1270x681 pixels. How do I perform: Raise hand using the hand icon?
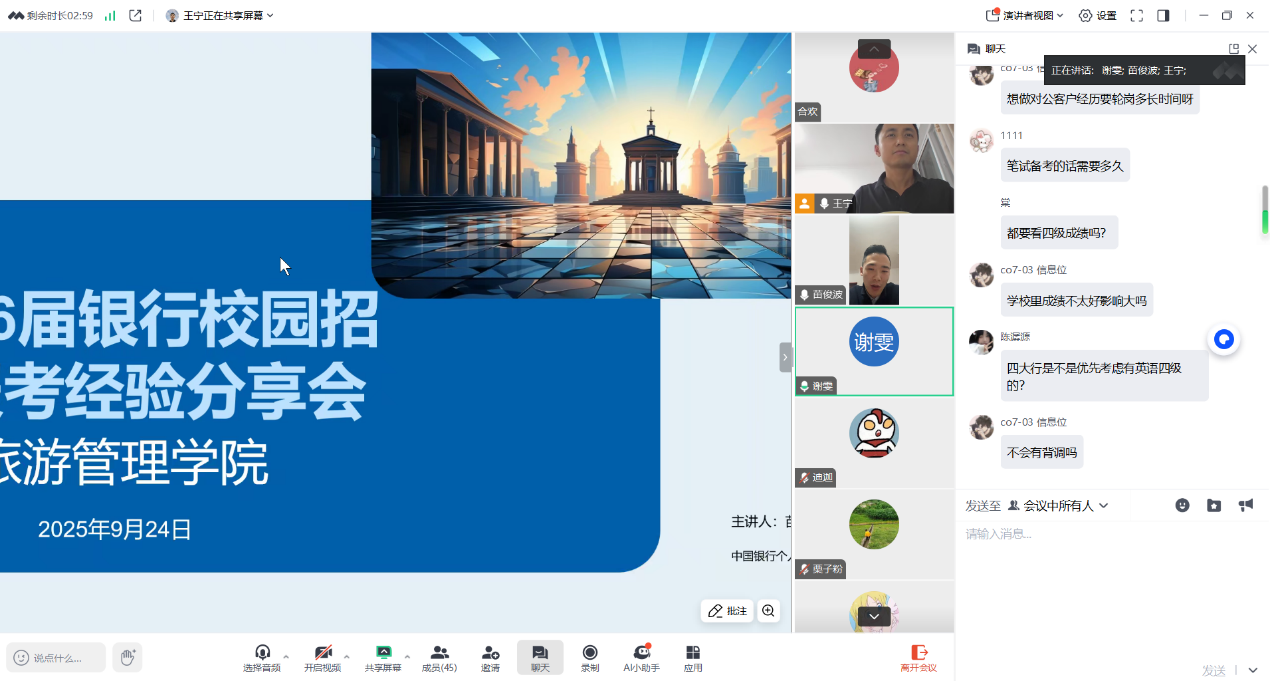(x=127, y=657)
